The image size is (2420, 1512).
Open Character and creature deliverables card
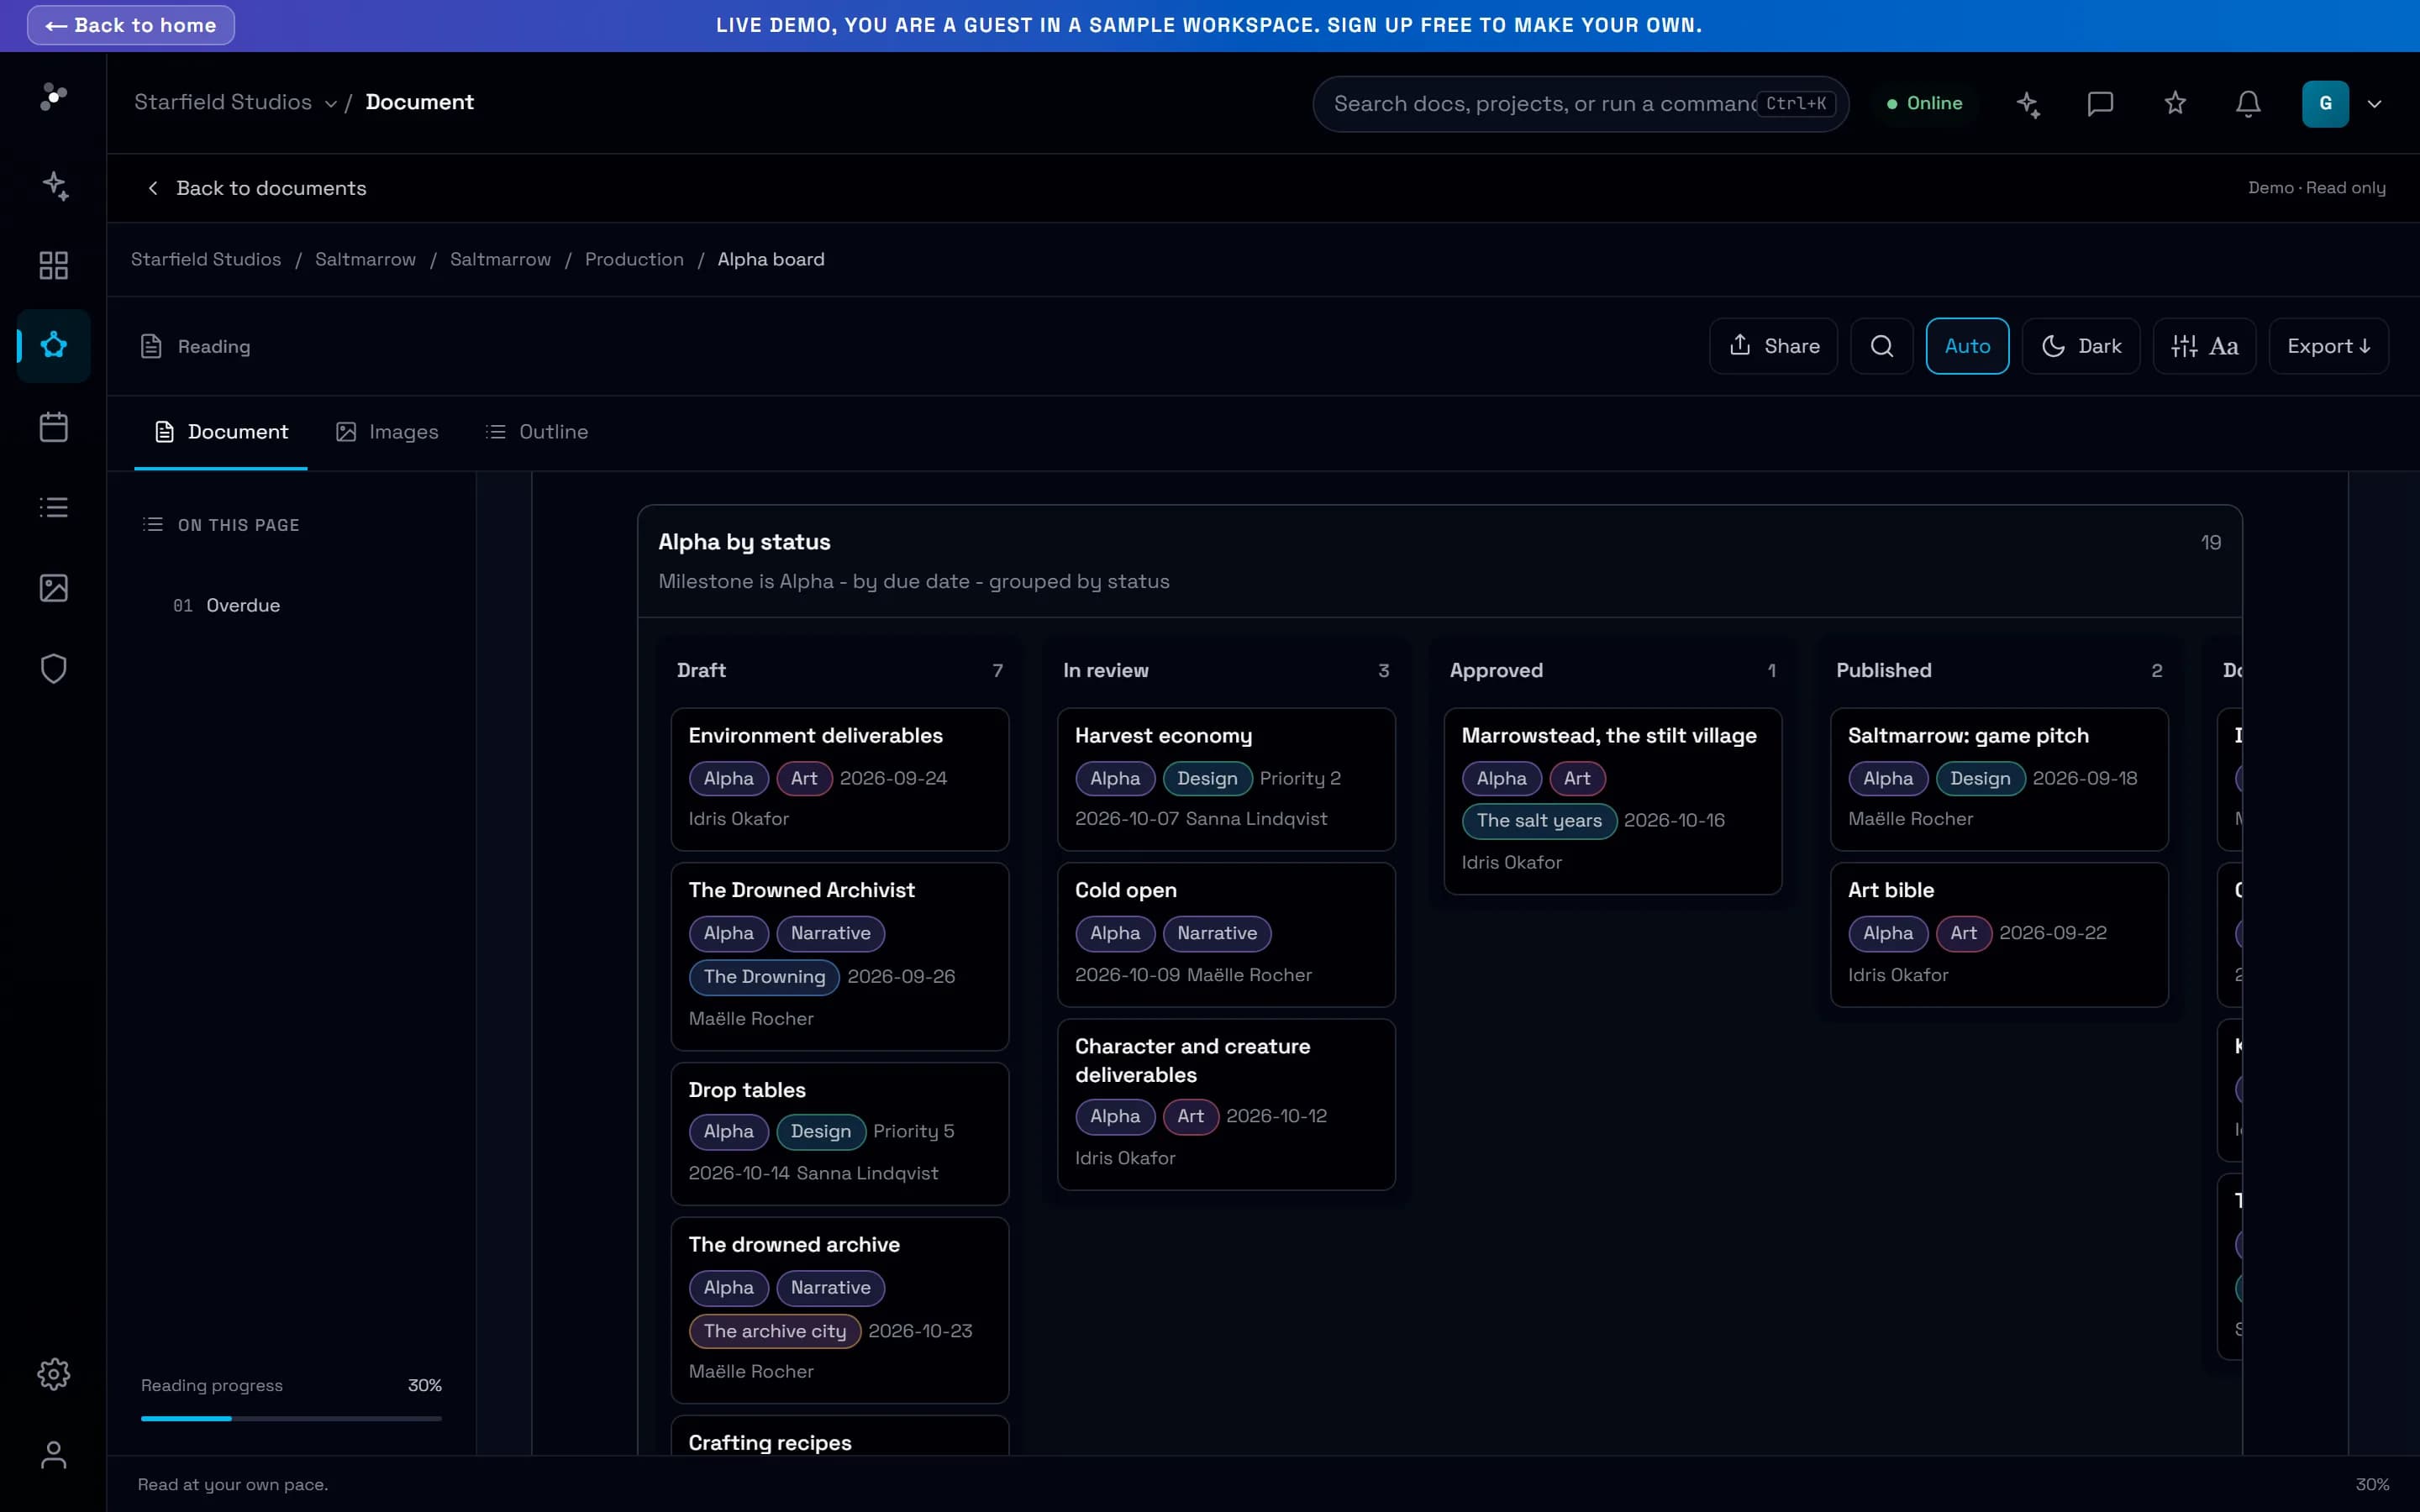pyautogui.click(x=1226, y=1104)
